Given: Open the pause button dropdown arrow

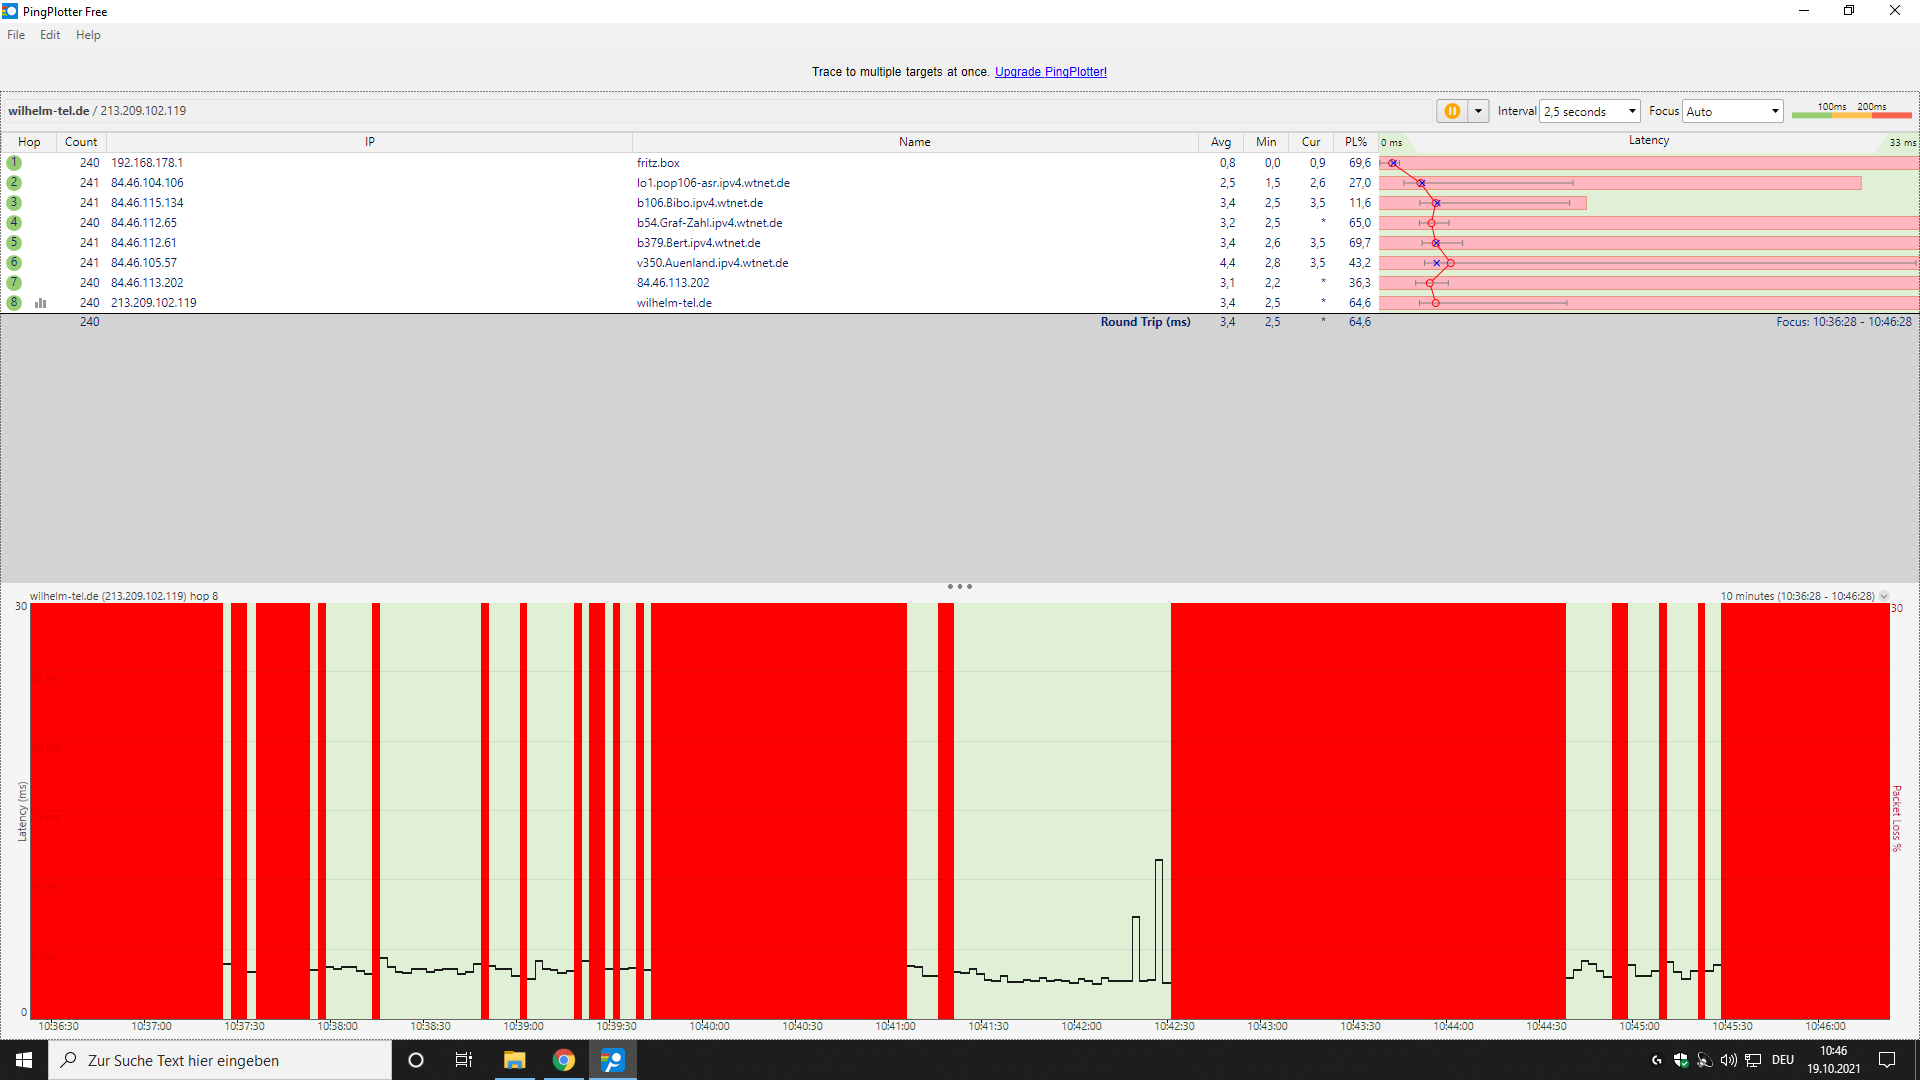Looking at the screenshot, I should pos(1478,111).
